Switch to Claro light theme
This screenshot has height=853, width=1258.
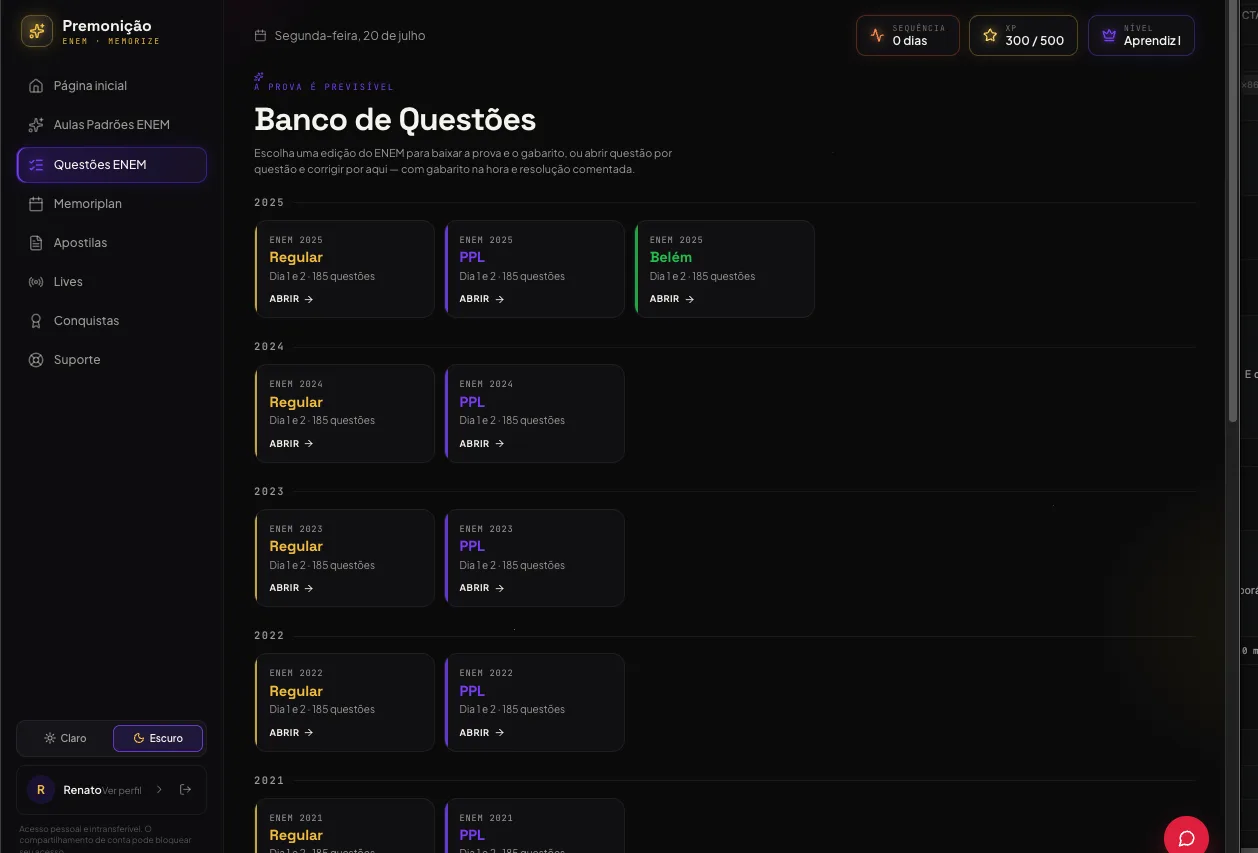tap(65, 739)
